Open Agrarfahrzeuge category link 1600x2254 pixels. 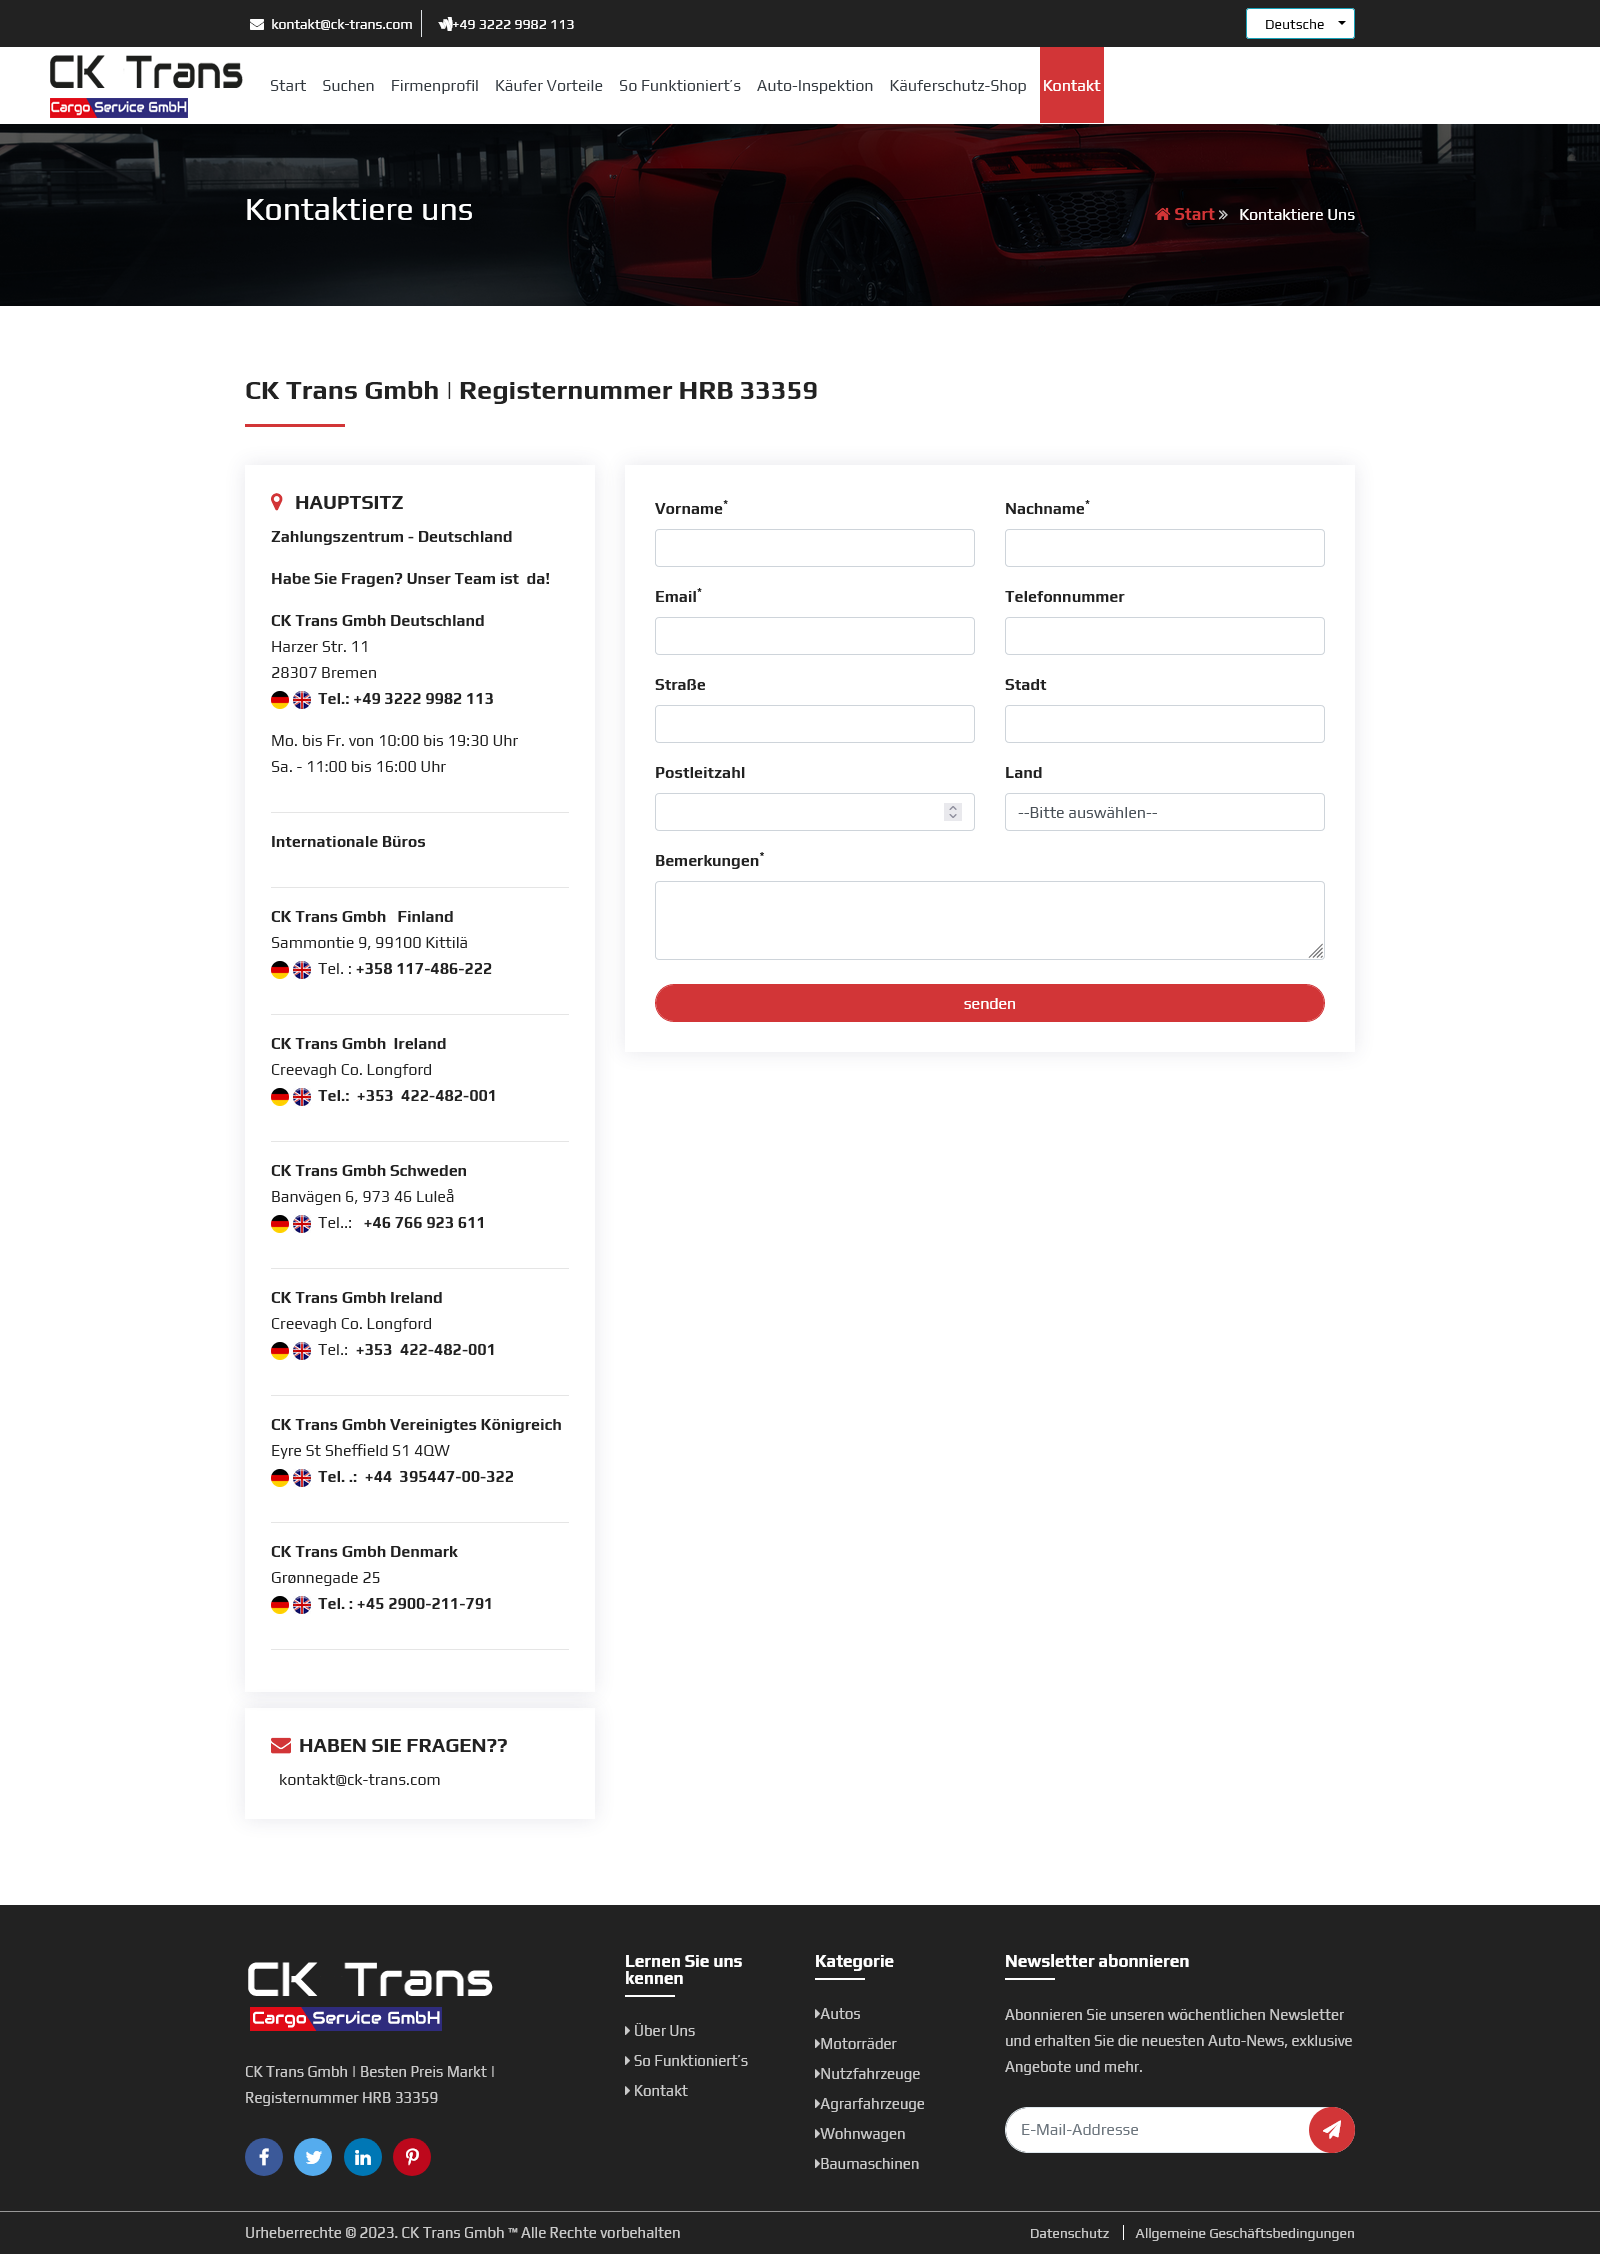click(x=870, y=2104)
